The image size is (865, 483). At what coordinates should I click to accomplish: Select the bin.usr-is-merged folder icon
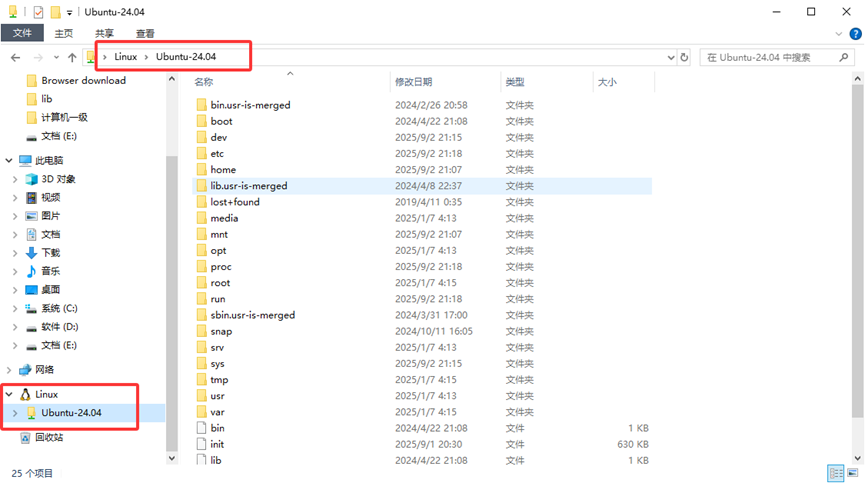201,105
